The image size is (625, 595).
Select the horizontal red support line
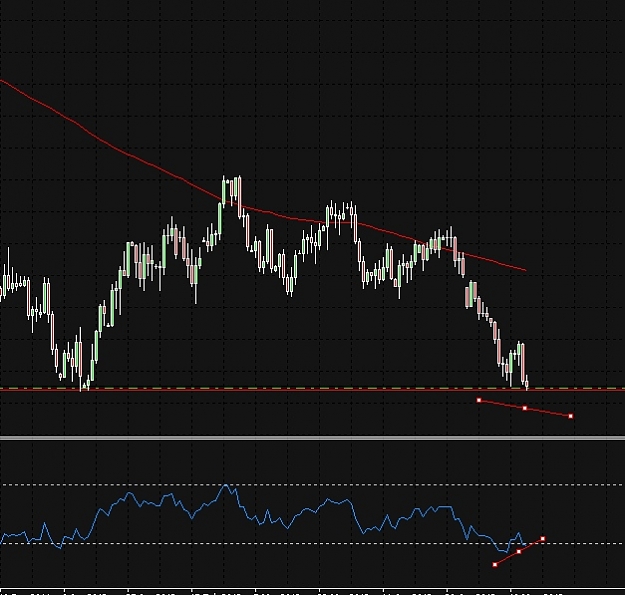click(312, 391)
